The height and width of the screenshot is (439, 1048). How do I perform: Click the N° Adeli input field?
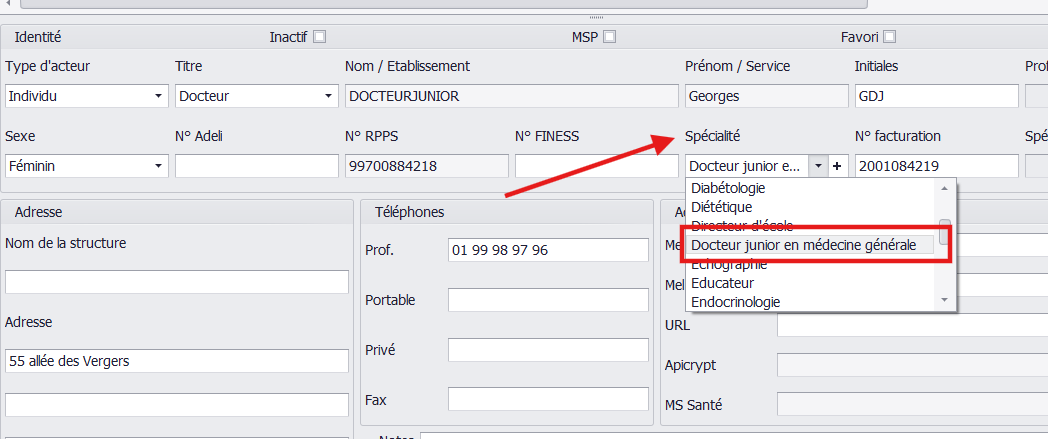click(x=257, y=166)
